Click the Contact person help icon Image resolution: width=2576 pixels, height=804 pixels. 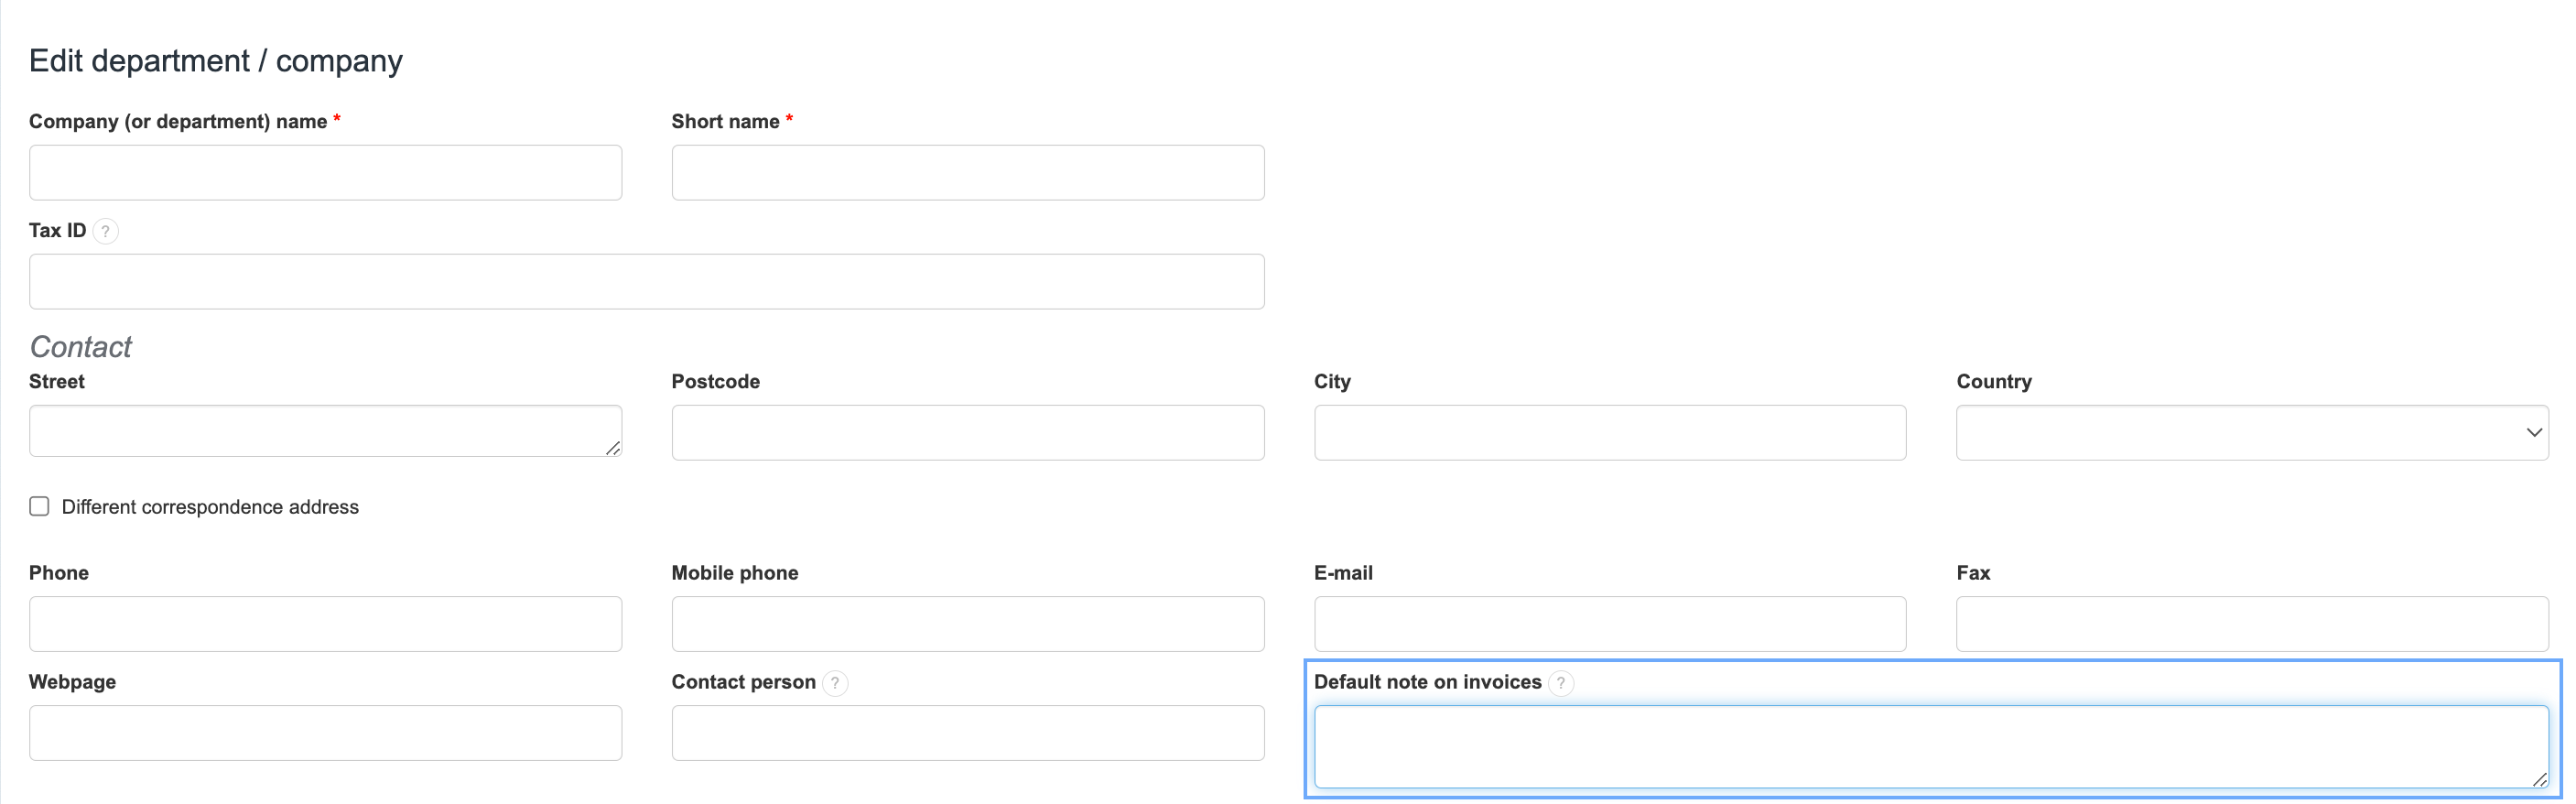tap(834, 683)
